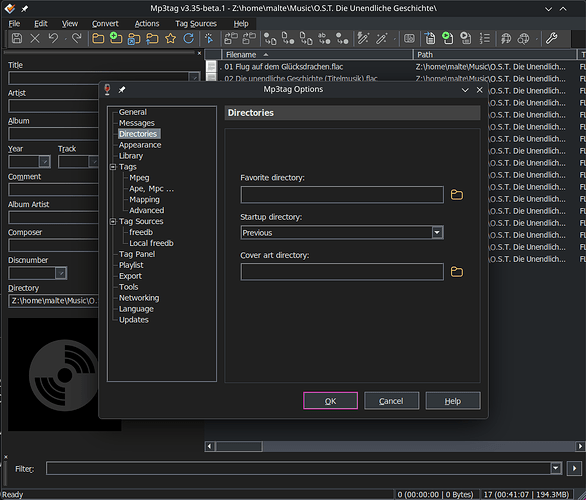Click the Actions pencil-with-lightning toolbar icon
This screenshot has height=500, width=586.
click(x=363, y=38)
